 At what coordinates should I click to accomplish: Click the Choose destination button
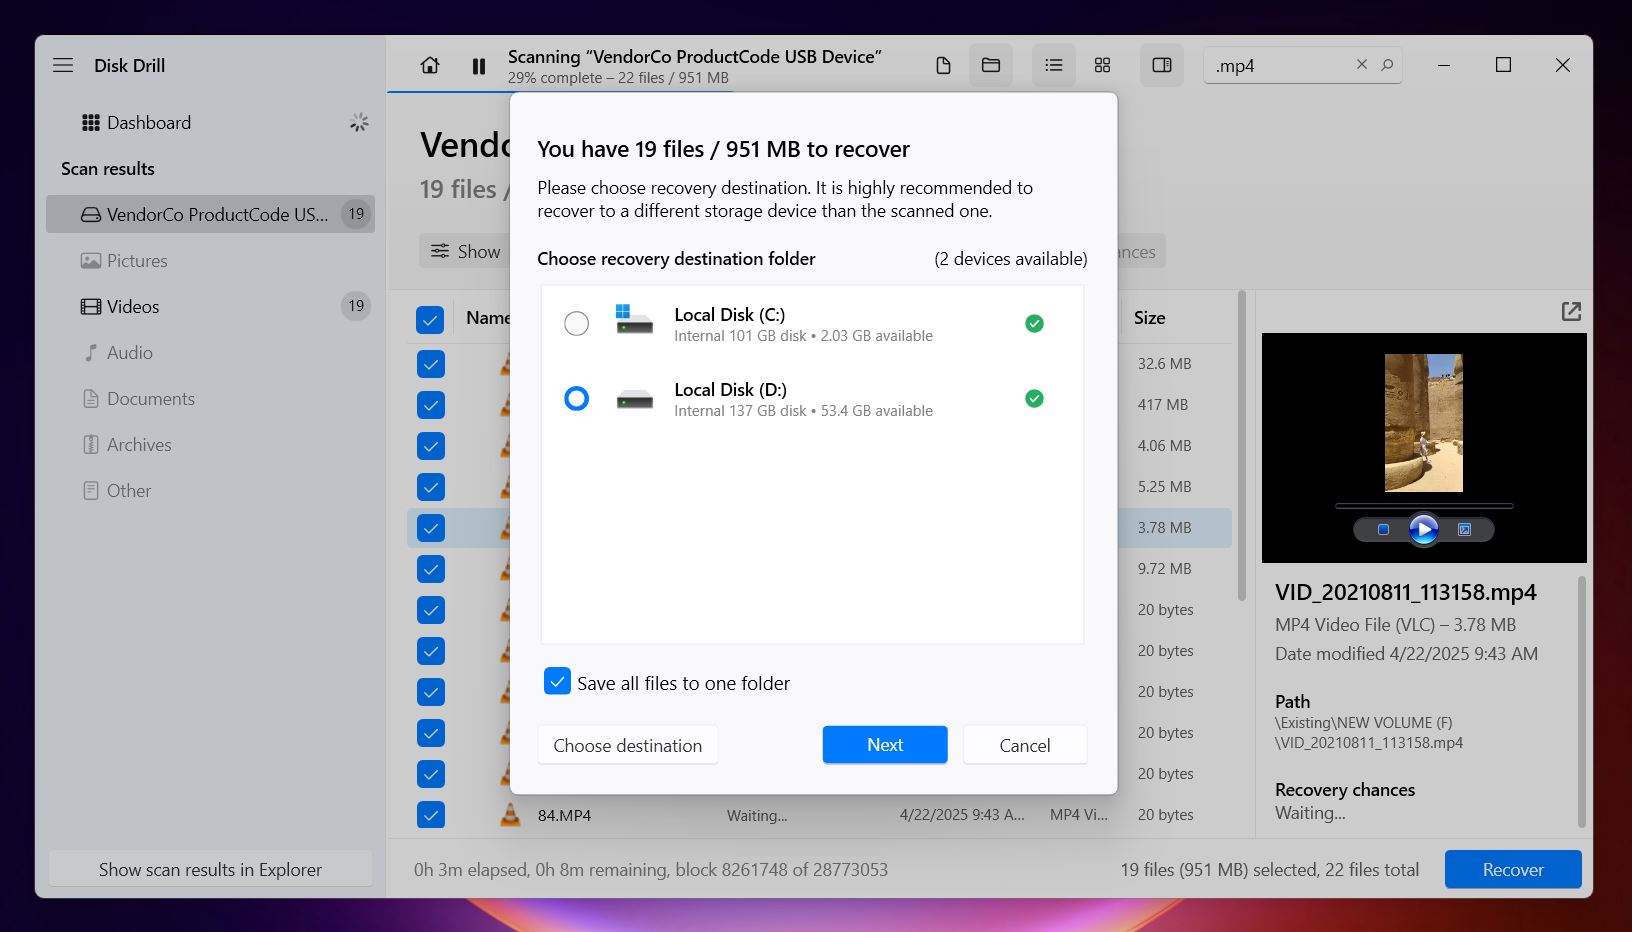pos(628,745)
